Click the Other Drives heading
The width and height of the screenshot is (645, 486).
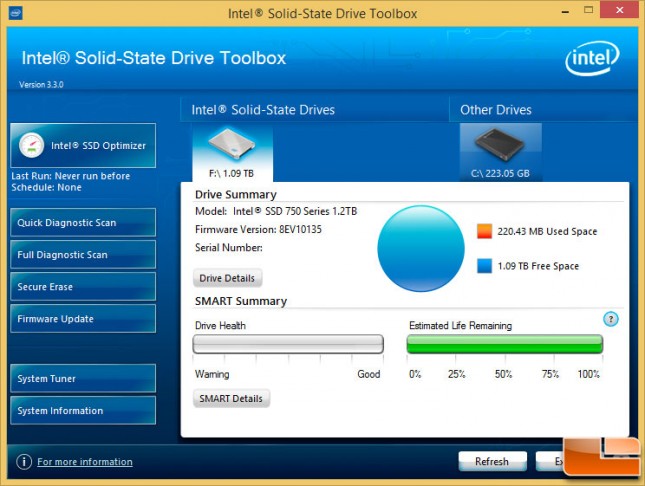[496, 110]
